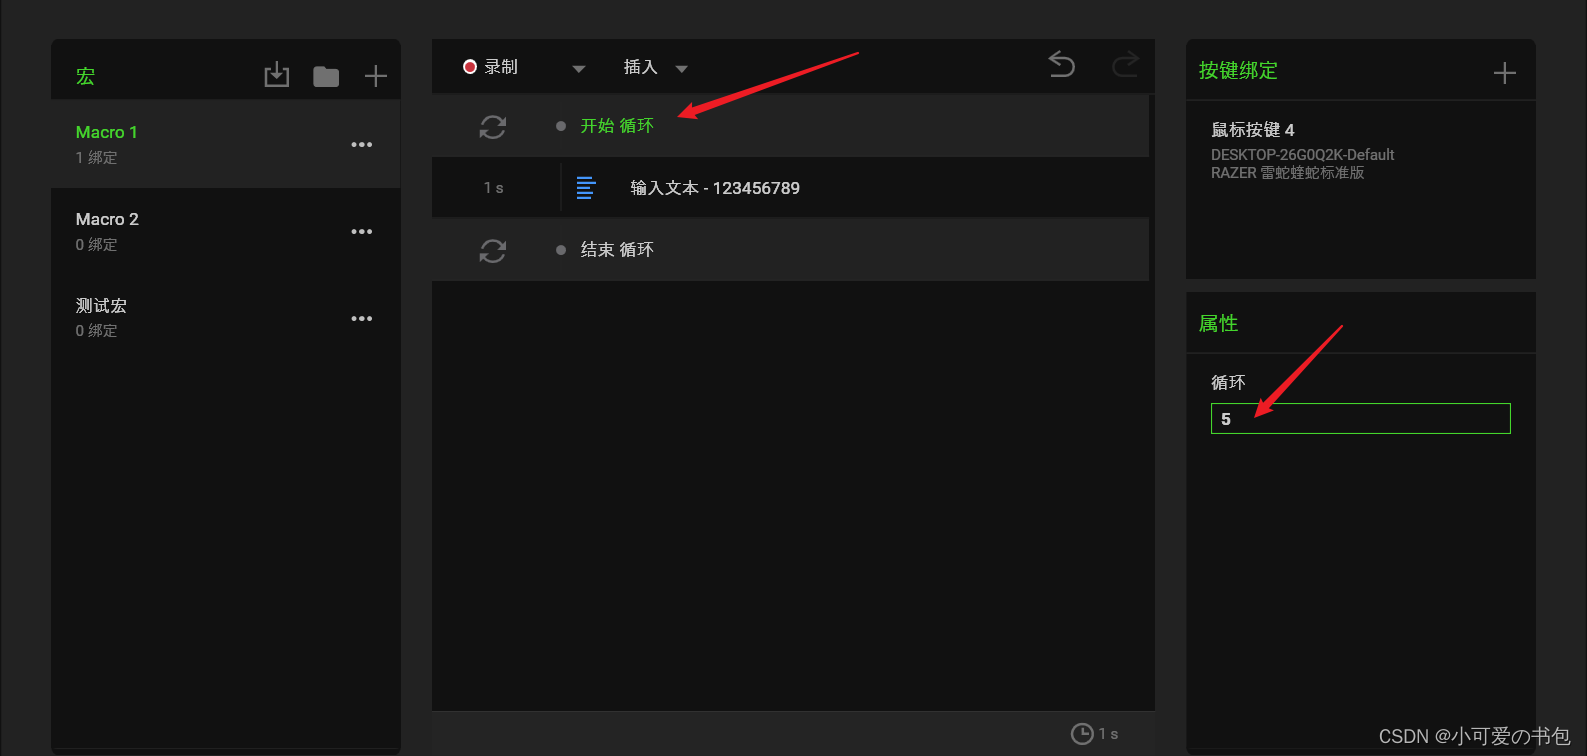Select Macro 2 in the macro list
Screen dimensions: 1587x756
pos(226,231)
